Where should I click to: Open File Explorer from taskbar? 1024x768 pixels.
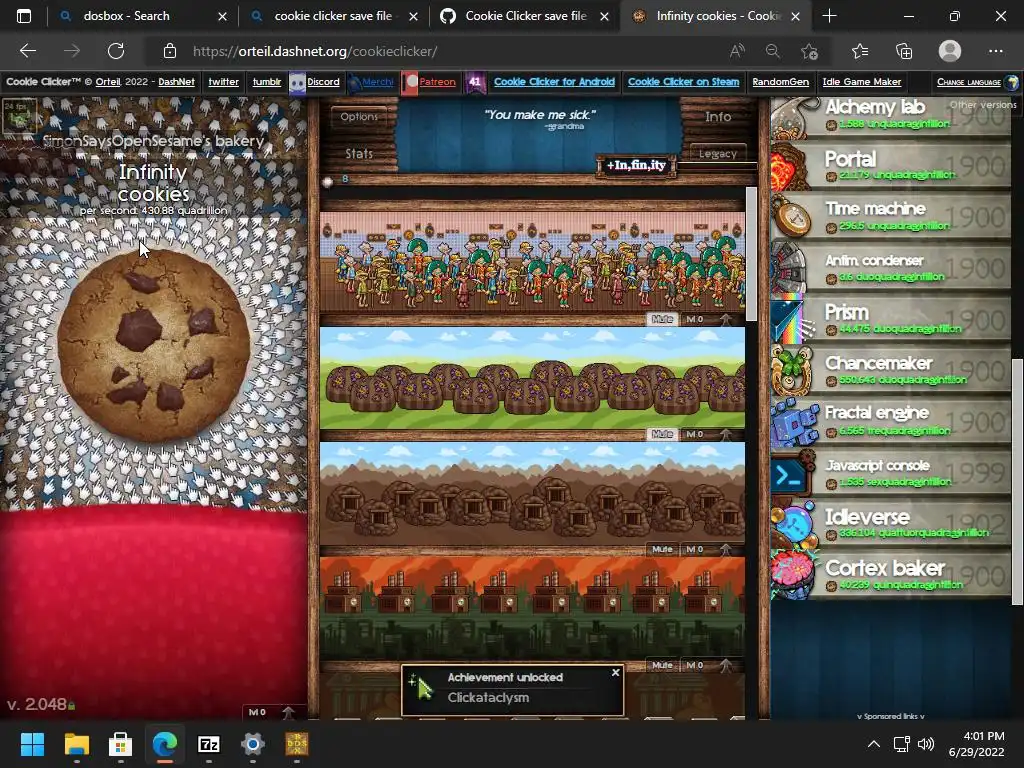(76, 744)
